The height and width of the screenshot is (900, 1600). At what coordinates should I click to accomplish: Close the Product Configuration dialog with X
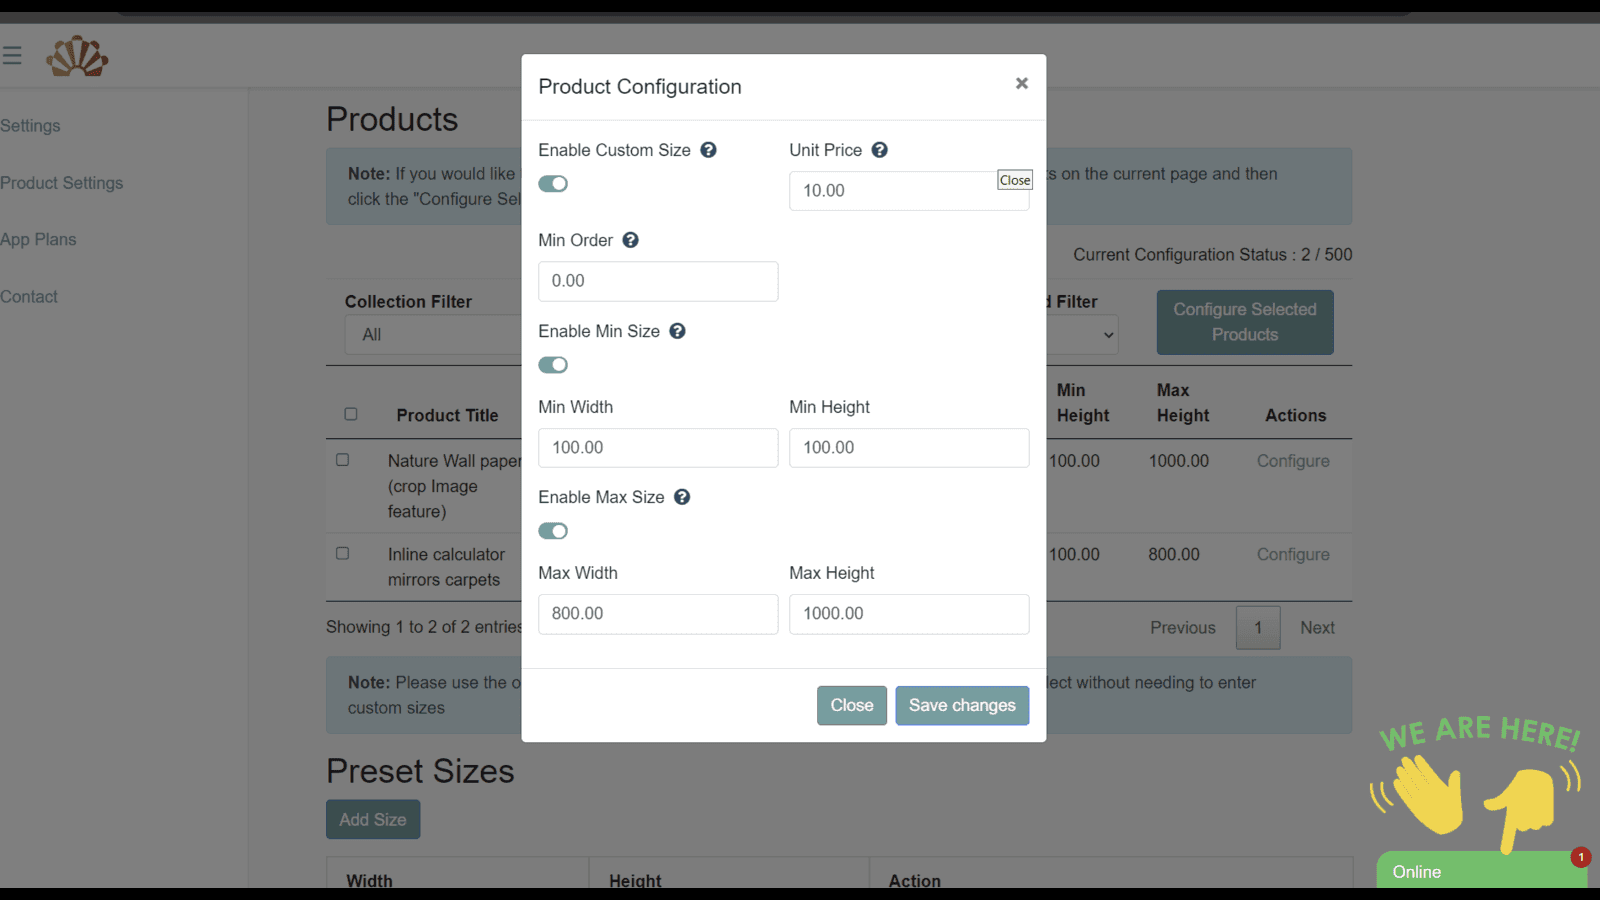(x=1021, y=84)
